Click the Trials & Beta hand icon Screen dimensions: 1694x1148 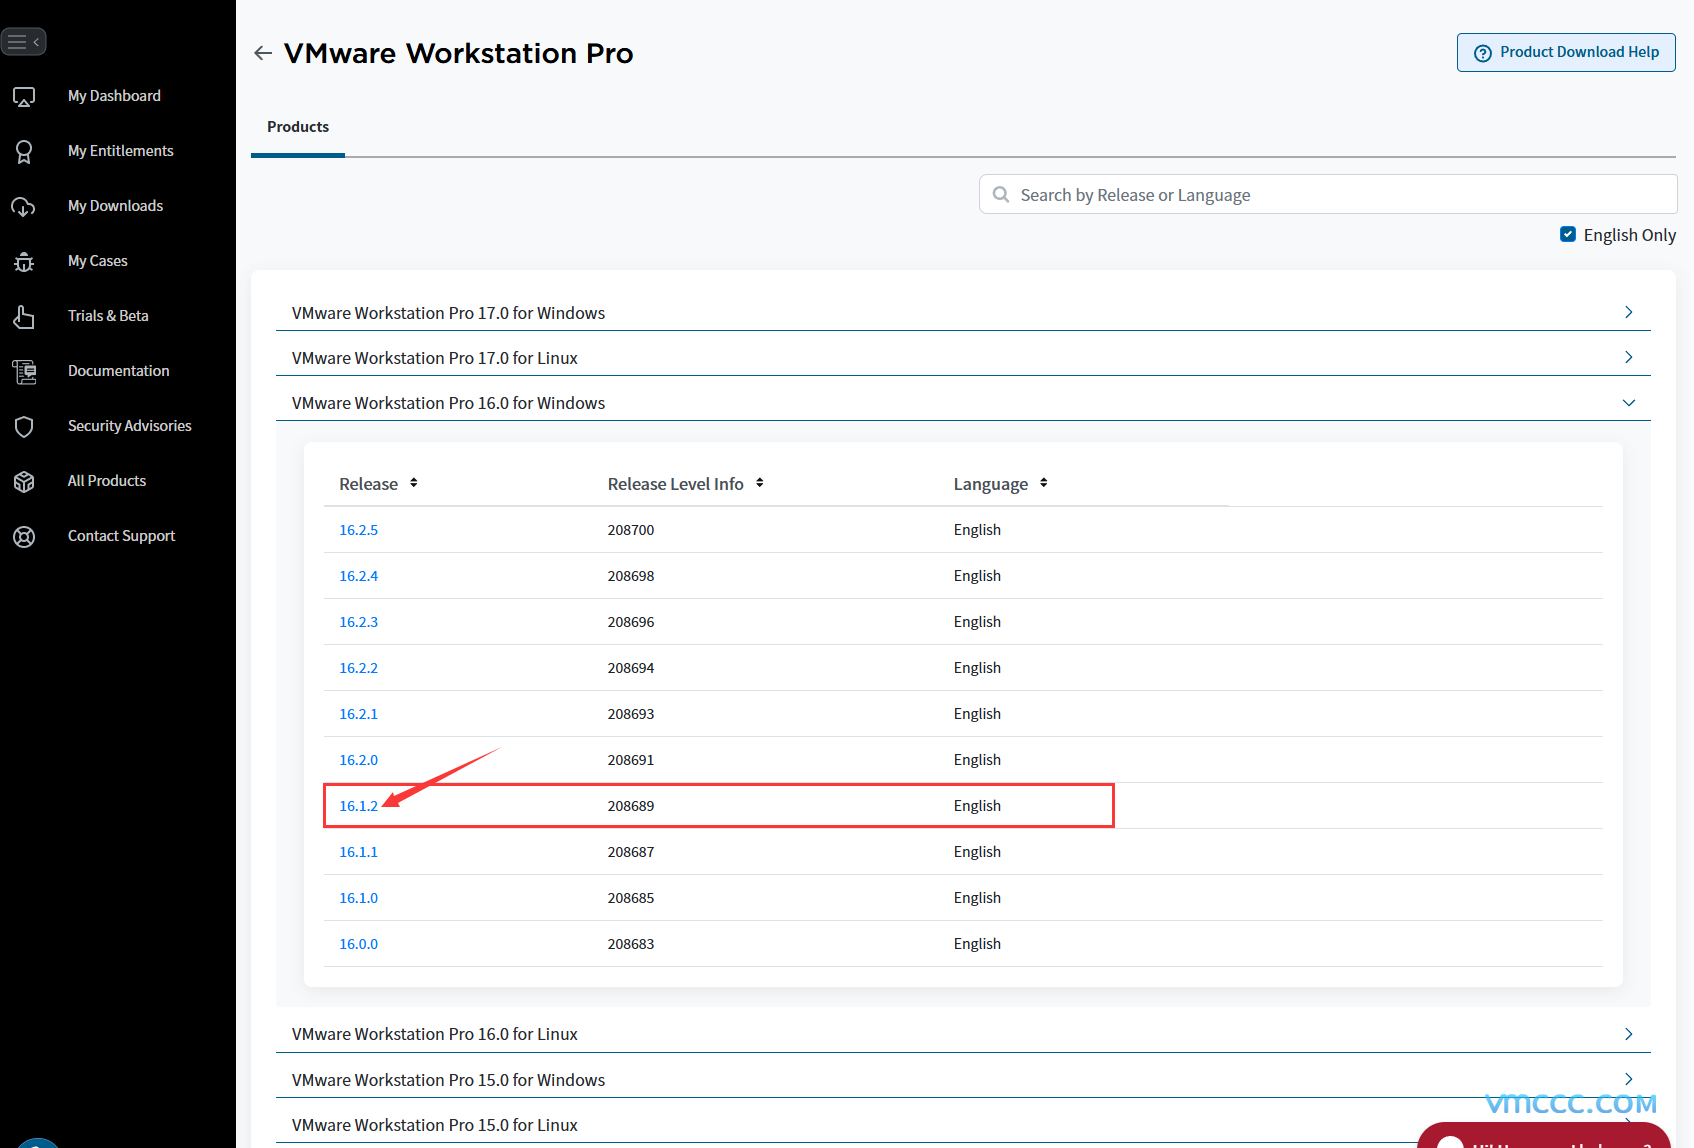pos(24,317)
